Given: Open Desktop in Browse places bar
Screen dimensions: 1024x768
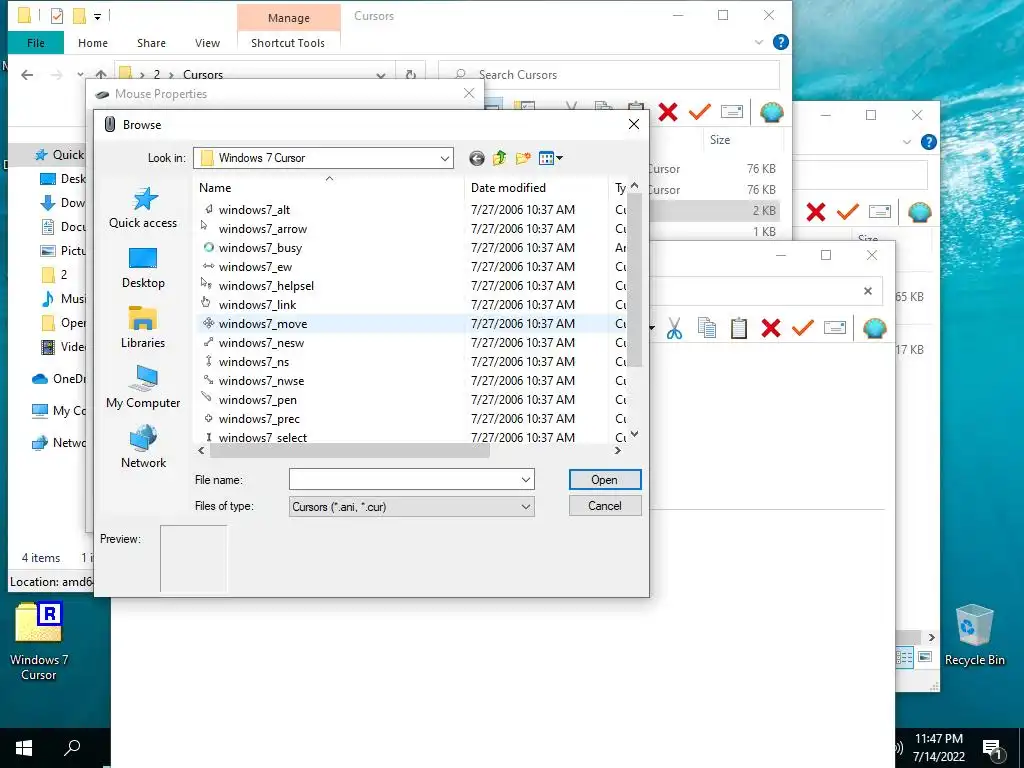Looking at the screenshot, I should [x=143, y=268].
